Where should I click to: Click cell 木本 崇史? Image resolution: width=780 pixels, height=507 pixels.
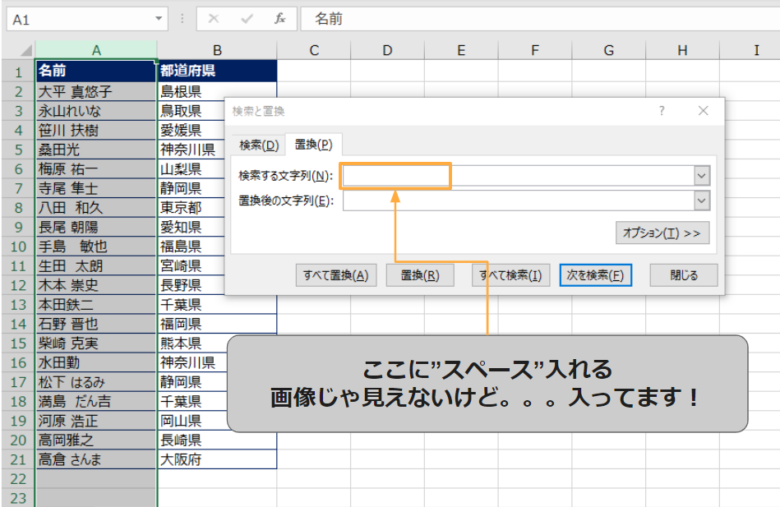pos(96,285)
